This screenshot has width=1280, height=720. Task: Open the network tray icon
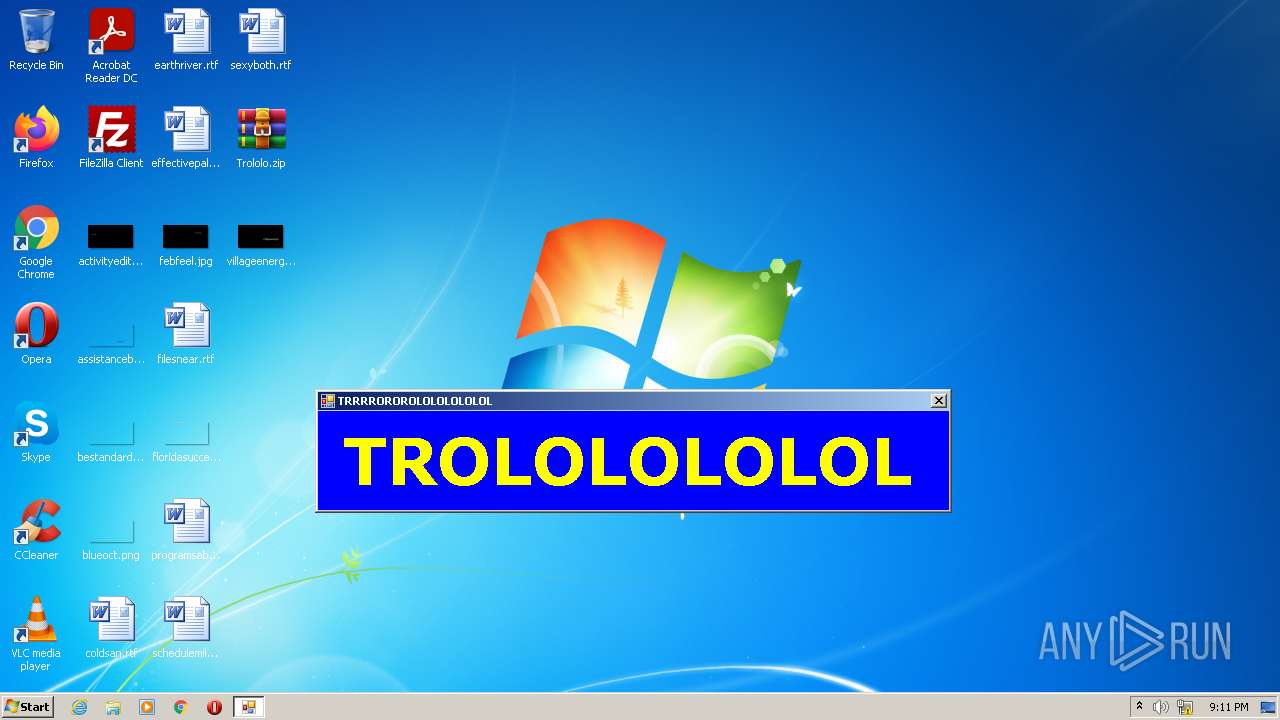point(1185,707)
